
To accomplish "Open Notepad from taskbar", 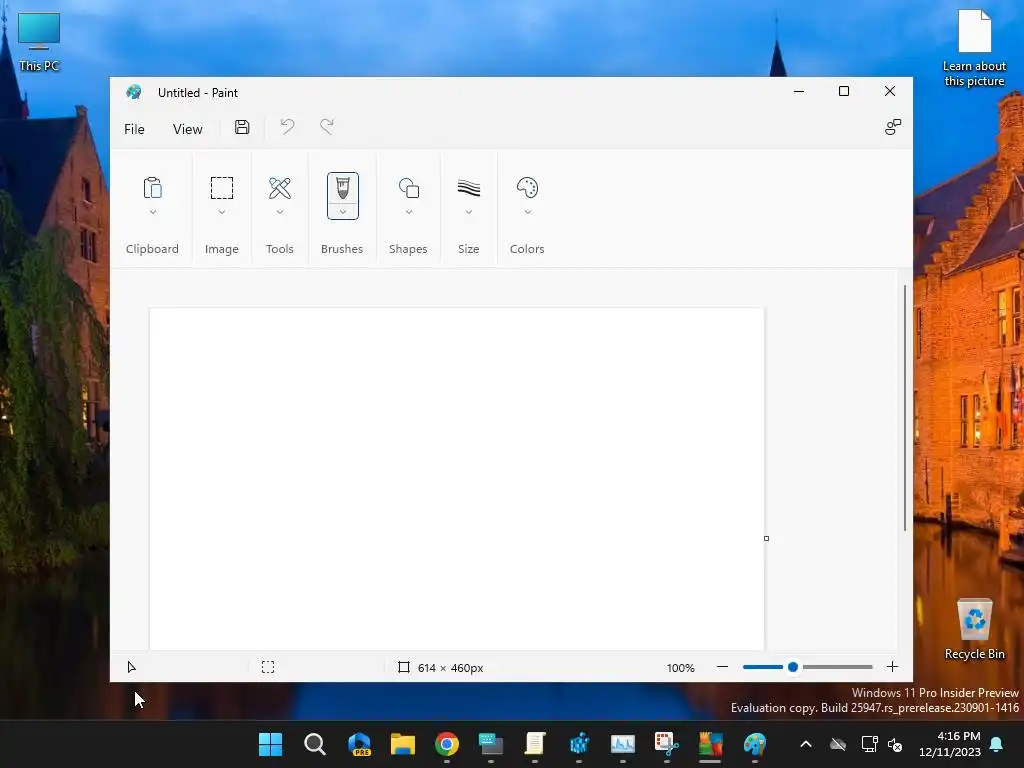I will (535, 744).
